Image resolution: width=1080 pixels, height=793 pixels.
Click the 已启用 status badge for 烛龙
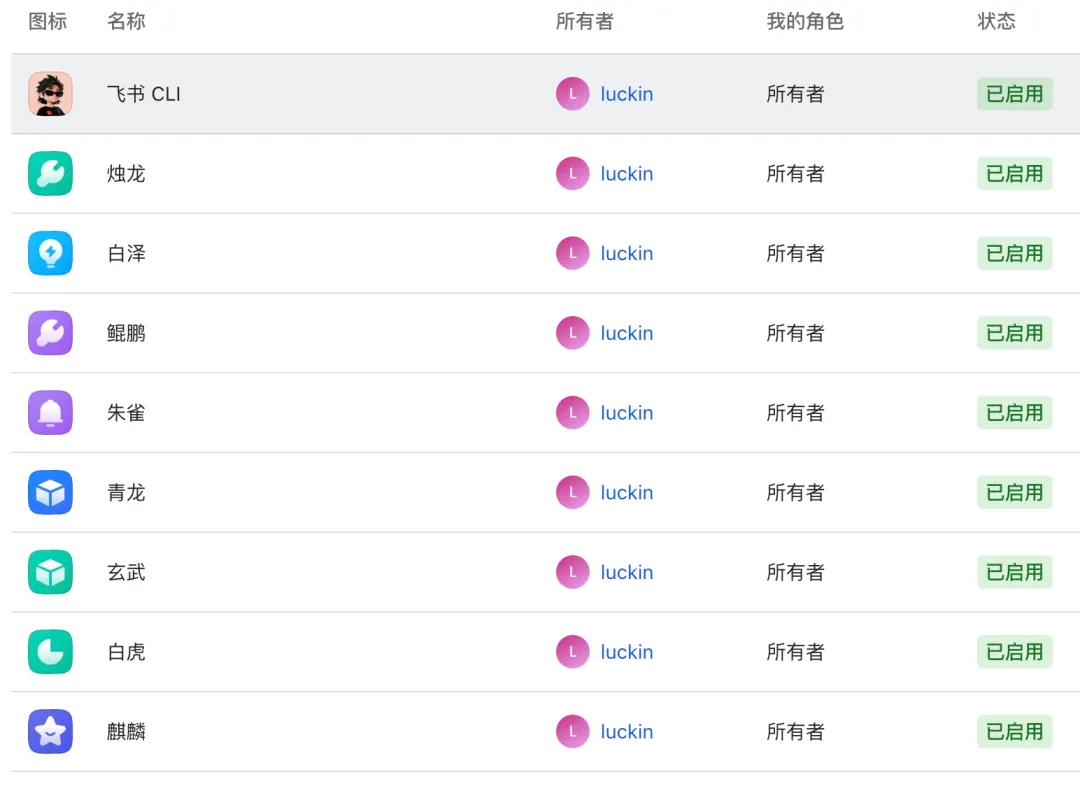(x=1014, y=174)
